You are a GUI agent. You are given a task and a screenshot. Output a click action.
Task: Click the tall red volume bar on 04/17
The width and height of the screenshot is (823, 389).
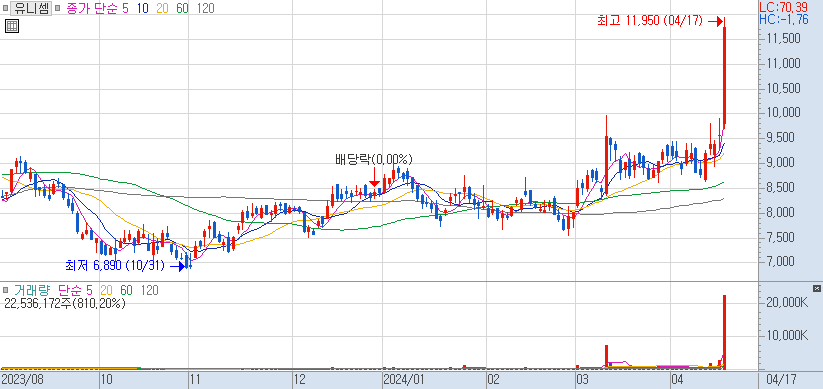724,331
